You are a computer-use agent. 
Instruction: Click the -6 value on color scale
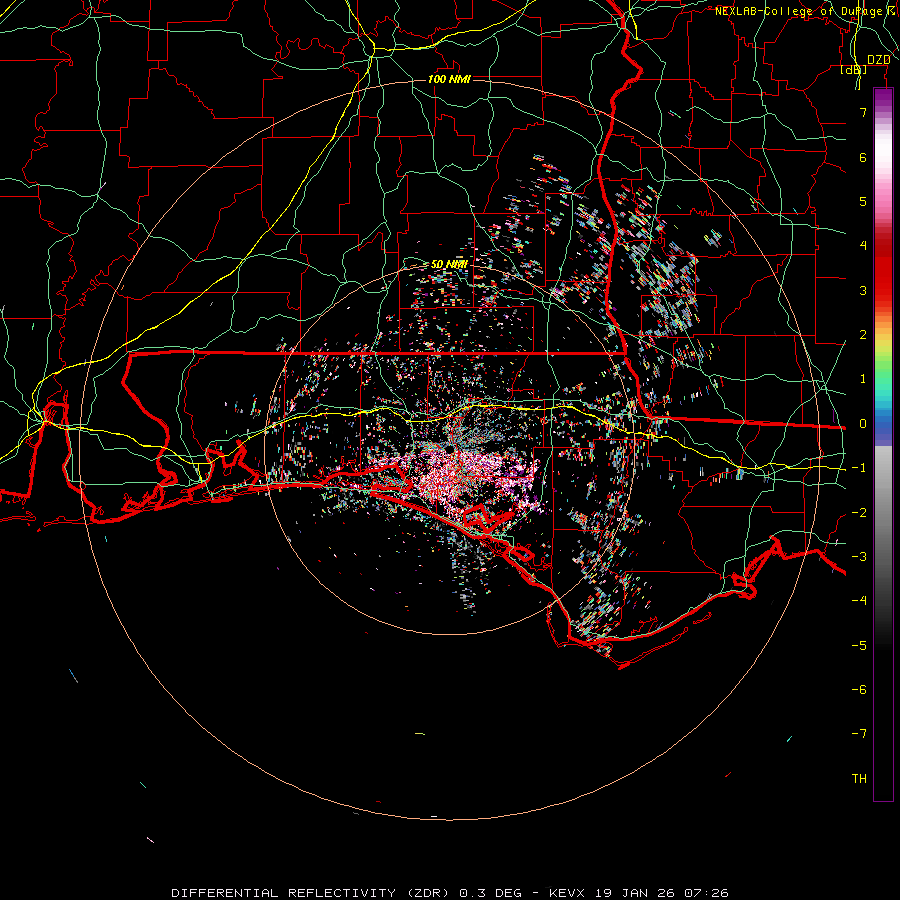pyautogui.click(x=859, y=690)
